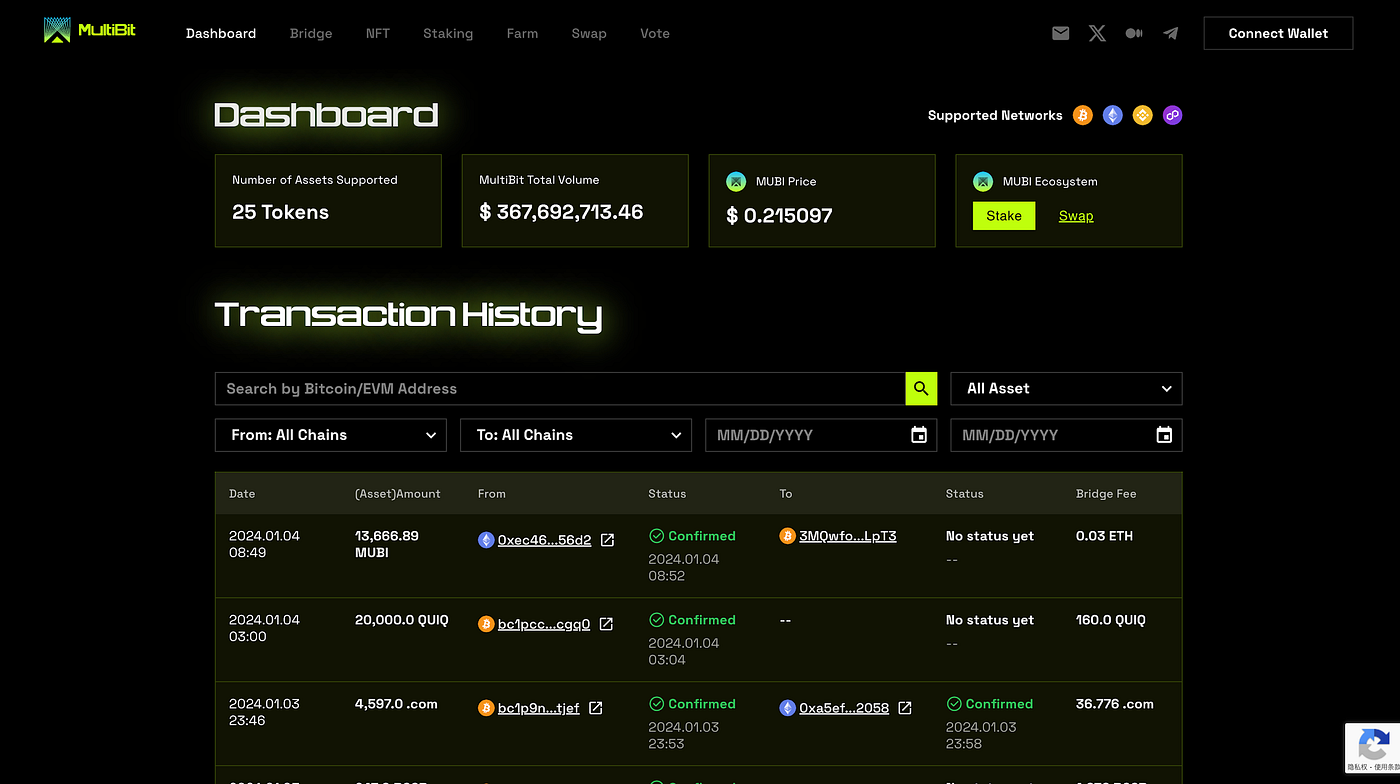
Task: Open external link for bc1p9n...tjef
Action: pyautogui.click(x=595, y=708)
